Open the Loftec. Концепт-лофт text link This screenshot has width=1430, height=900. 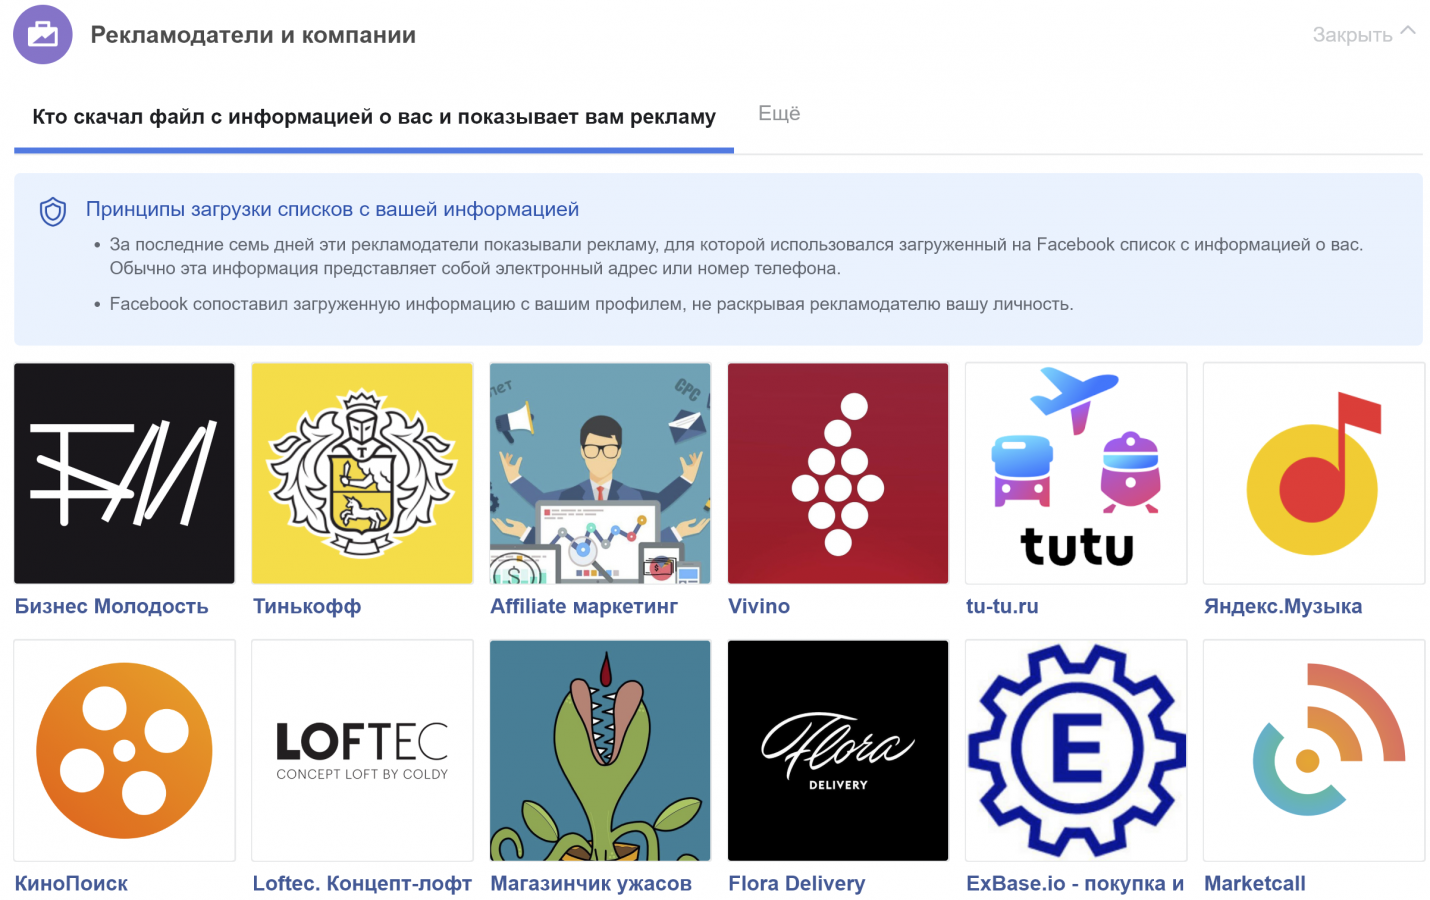point(362,883)
